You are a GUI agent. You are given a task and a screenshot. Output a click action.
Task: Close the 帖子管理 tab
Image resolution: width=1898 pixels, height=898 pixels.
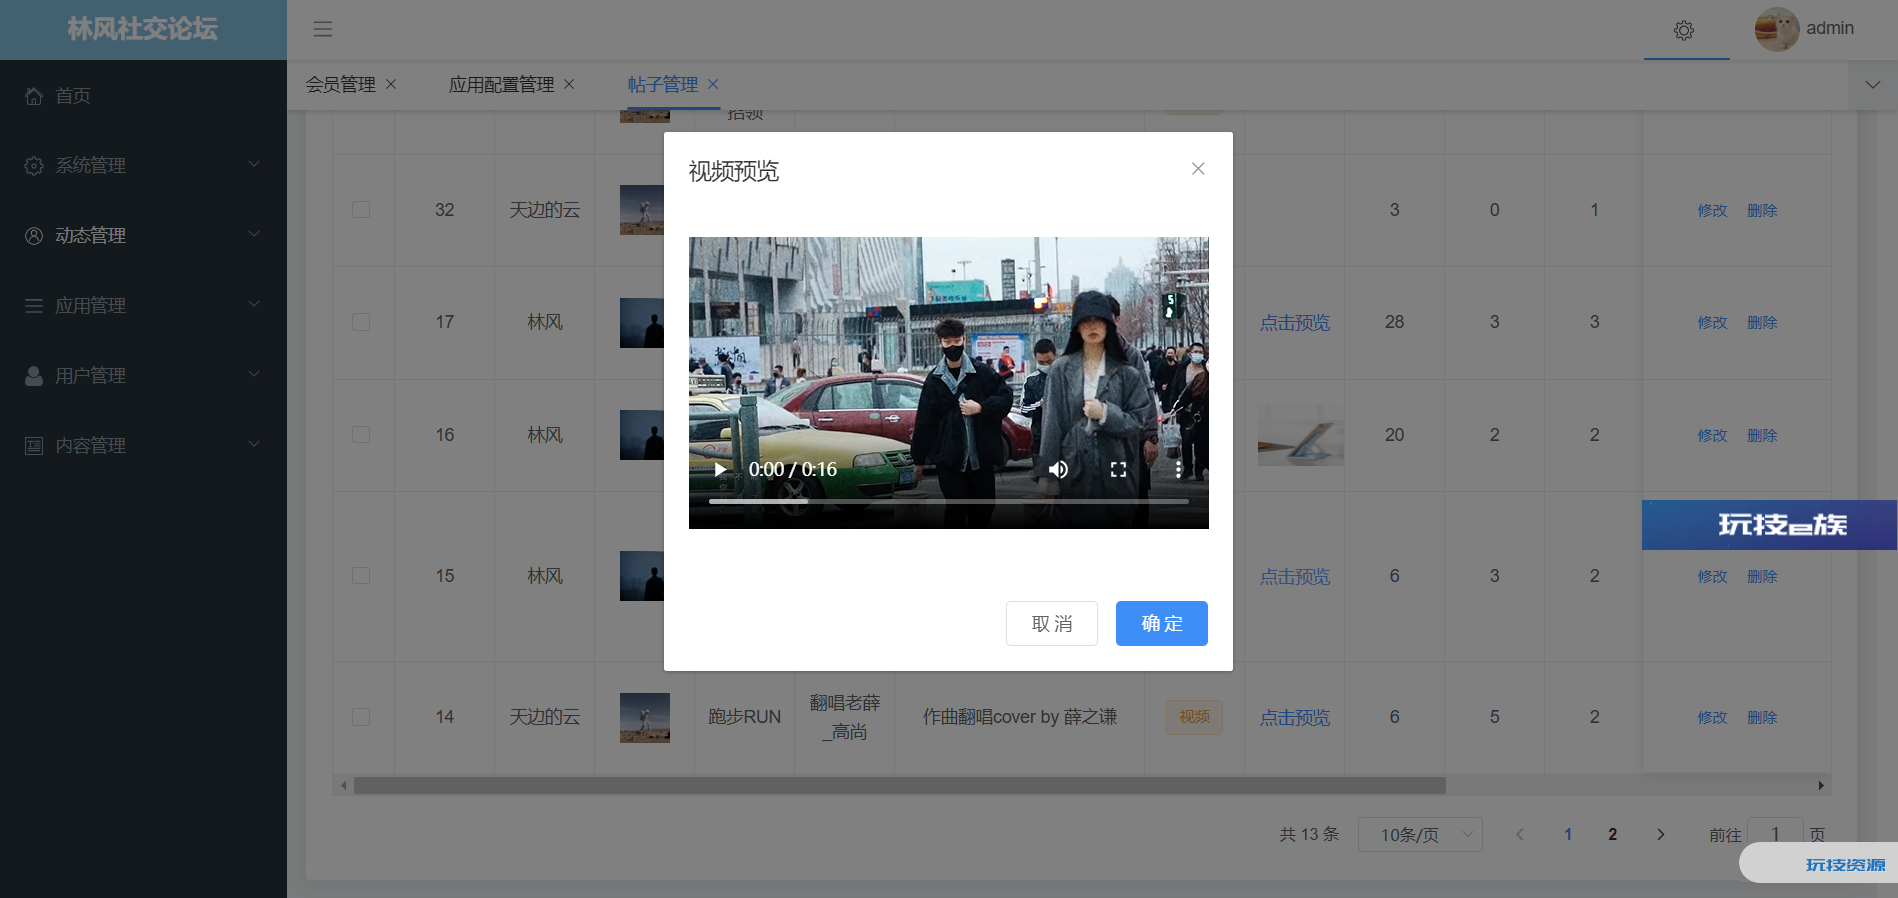[713, 84]
